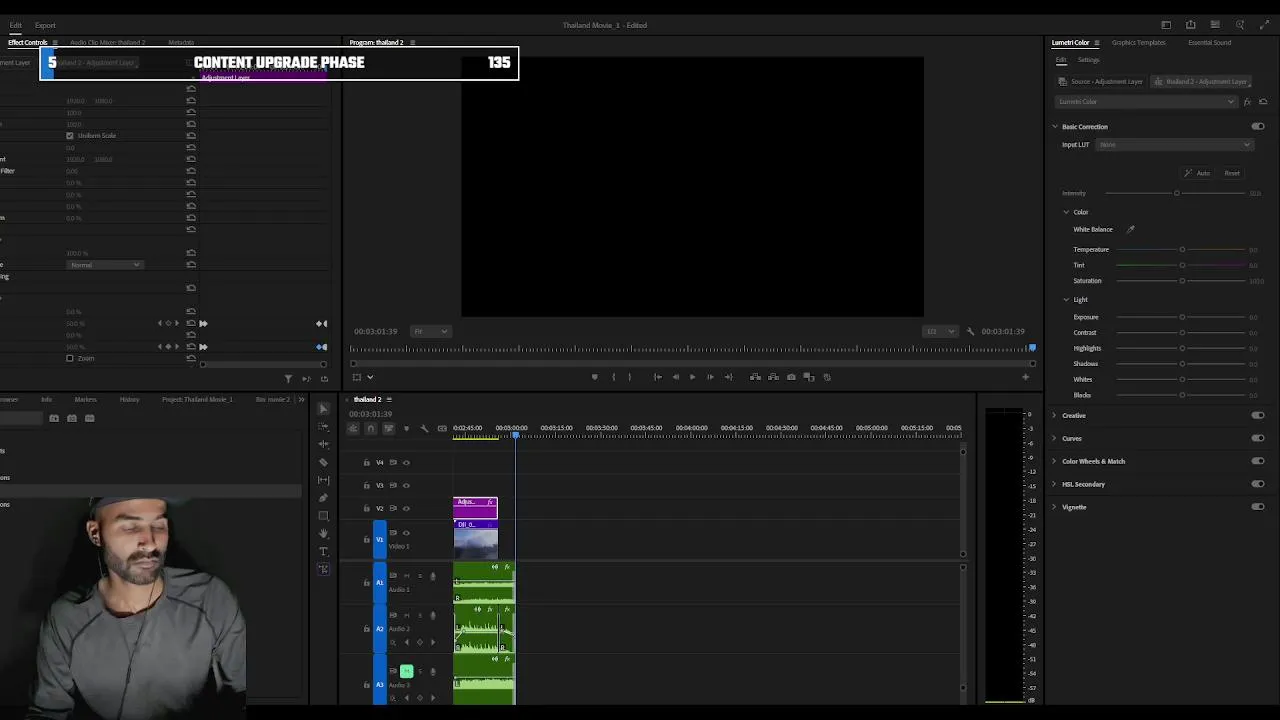Toggle HSL Secondary section switch
The width and height of the screenshot is (1280, 720).
click(1258, 484)
